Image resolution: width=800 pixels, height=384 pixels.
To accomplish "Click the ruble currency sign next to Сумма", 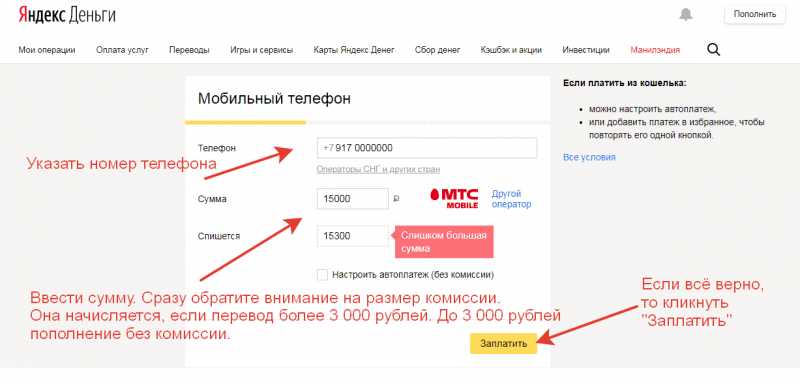I will click(x=396, y=199).
